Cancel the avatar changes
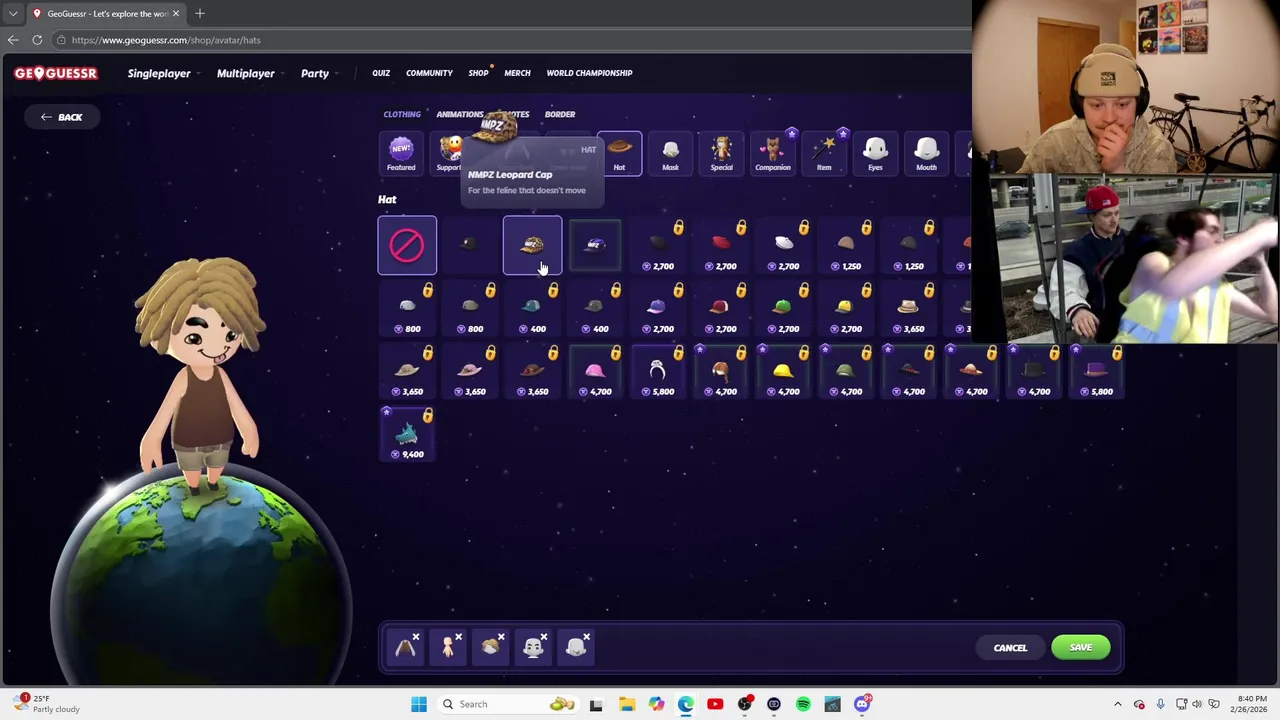The height and width of the screenshot is (720, 1280). click(1010, 648)
